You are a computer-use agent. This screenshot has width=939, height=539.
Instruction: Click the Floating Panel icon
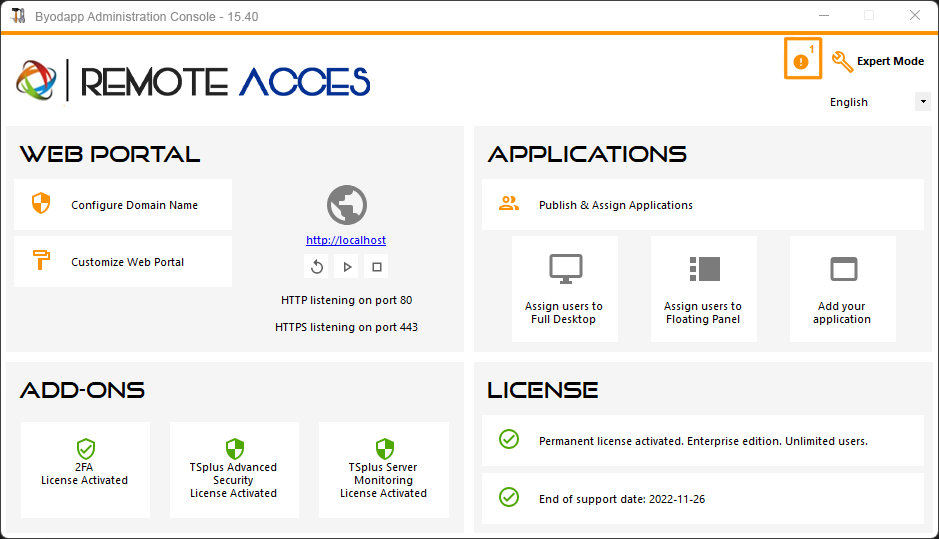(x=704, y=269)
